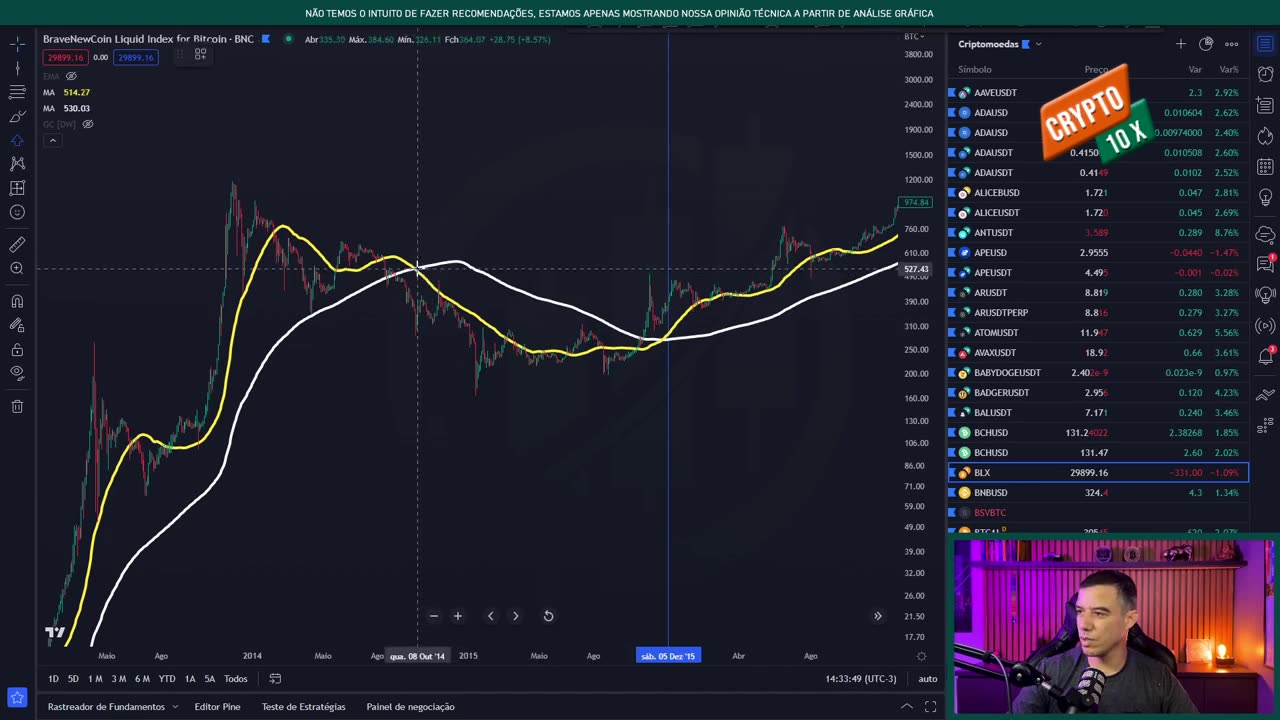Image resolution: width=1280 pixels, height=720 pixels.
Task: Select ATOMUSDT in watchlist
Action: coord(1098,333)
